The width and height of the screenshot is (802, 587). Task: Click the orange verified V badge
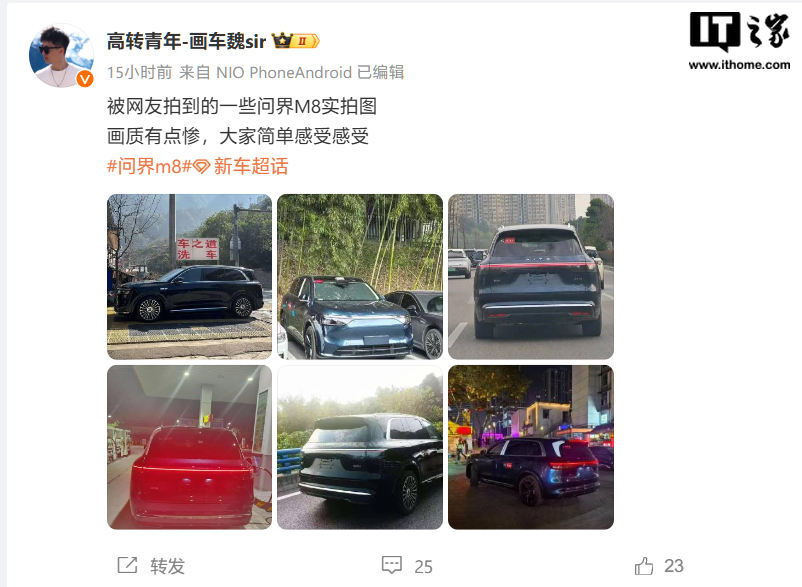[85, 79]
